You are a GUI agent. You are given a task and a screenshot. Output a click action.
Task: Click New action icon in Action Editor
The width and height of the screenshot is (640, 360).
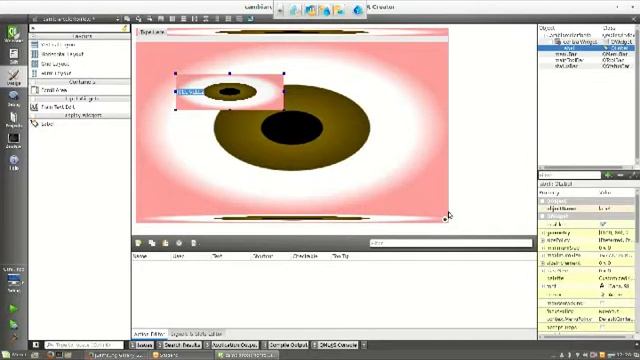138,243
